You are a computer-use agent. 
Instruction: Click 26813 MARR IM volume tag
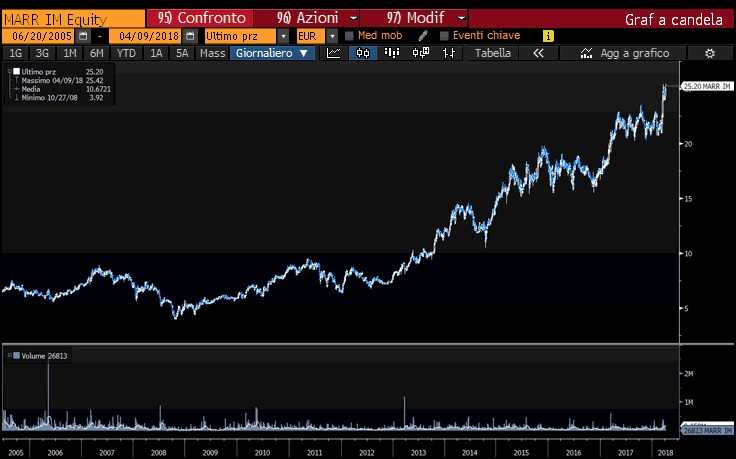point(706,430)
